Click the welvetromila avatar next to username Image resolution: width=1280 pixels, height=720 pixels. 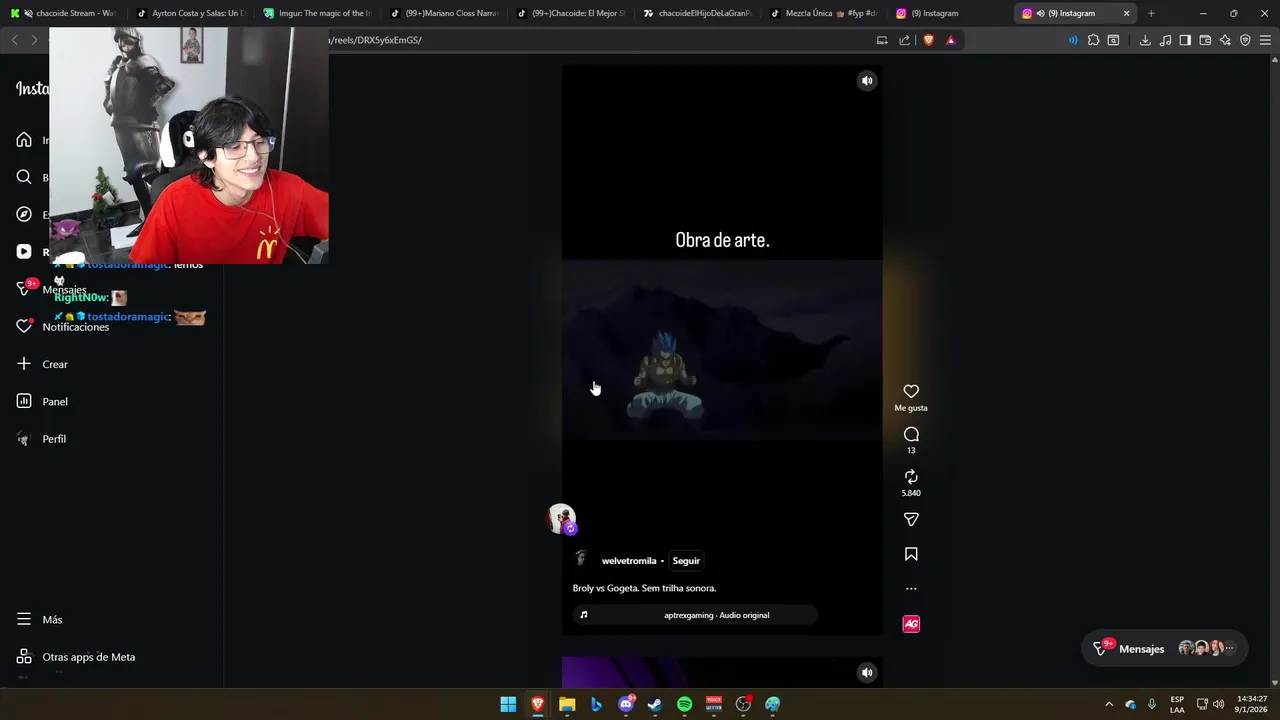click(581, 559)
